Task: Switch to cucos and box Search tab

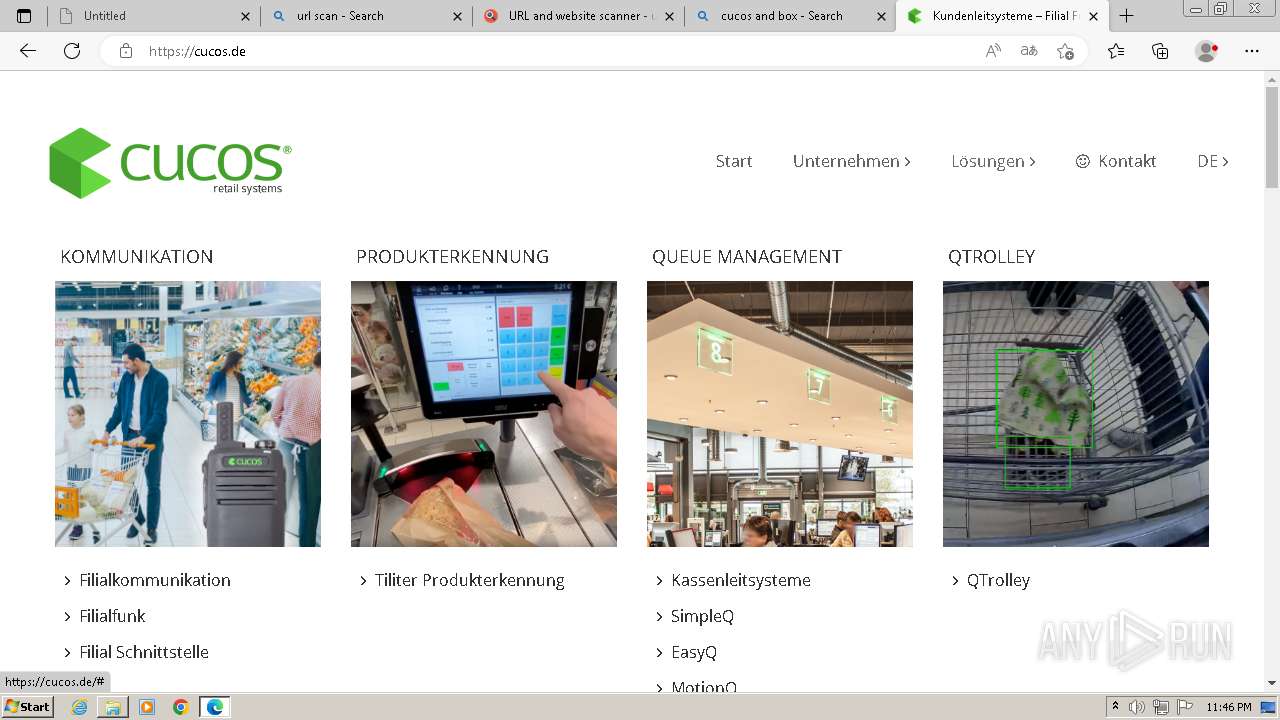Action: [790, 16]
